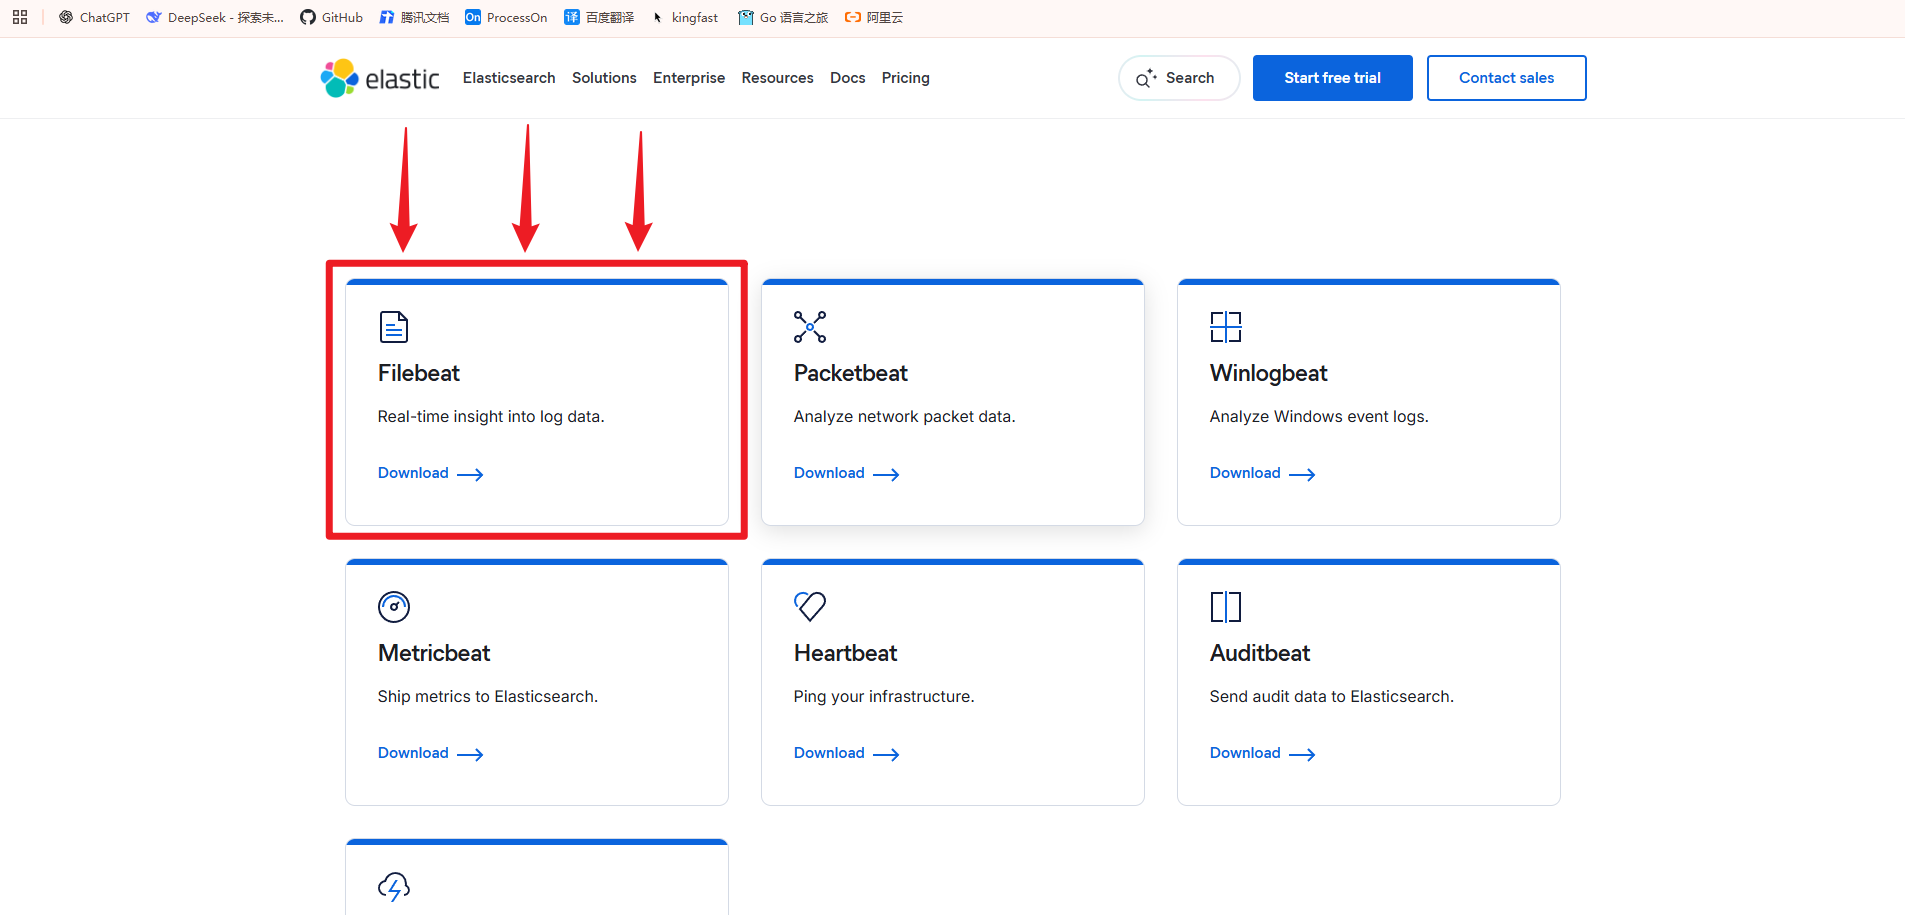Click the Winlogbeat windows icon
Image resolution: width=1905 pixels, height=915 pixels.
(1226, 327)
